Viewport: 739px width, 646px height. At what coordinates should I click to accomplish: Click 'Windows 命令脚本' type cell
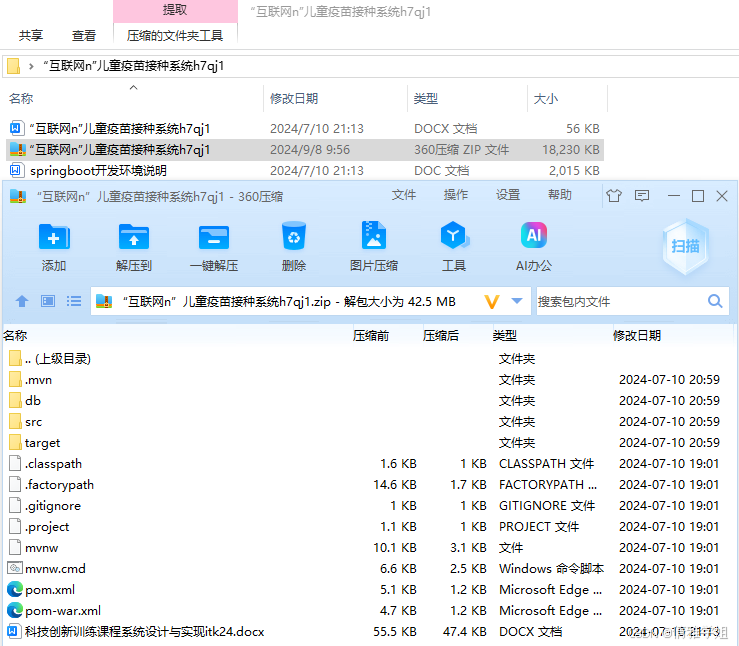[x=551, y=569]
